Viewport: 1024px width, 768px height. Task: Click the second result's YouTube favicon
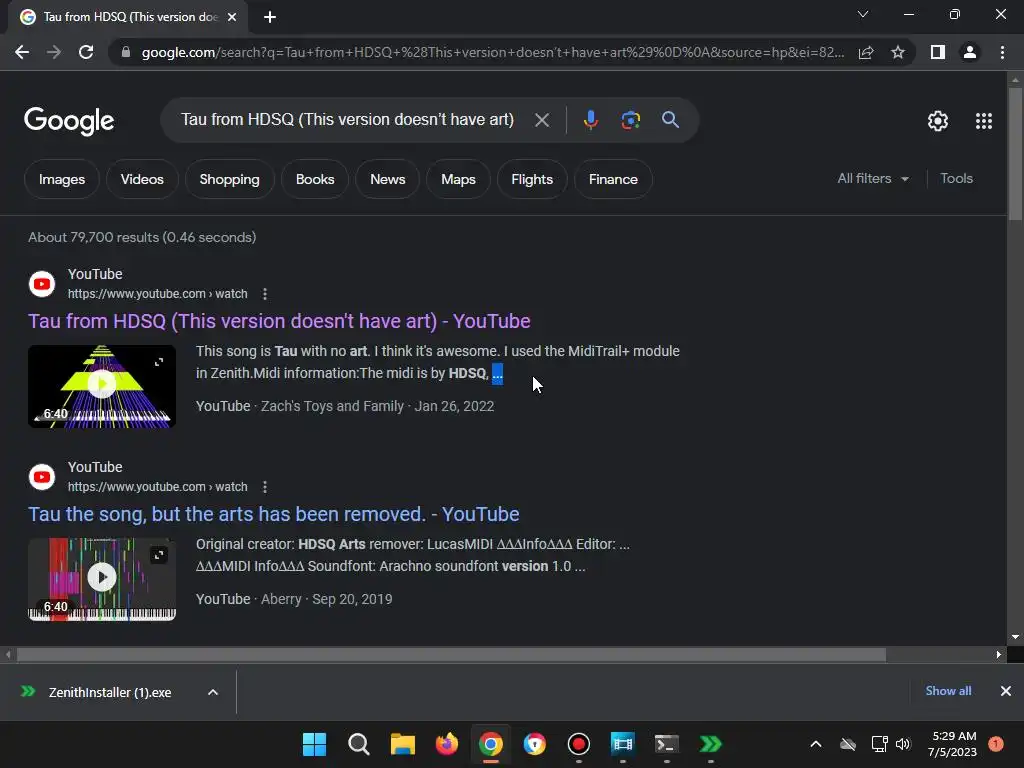coord(42,477)
